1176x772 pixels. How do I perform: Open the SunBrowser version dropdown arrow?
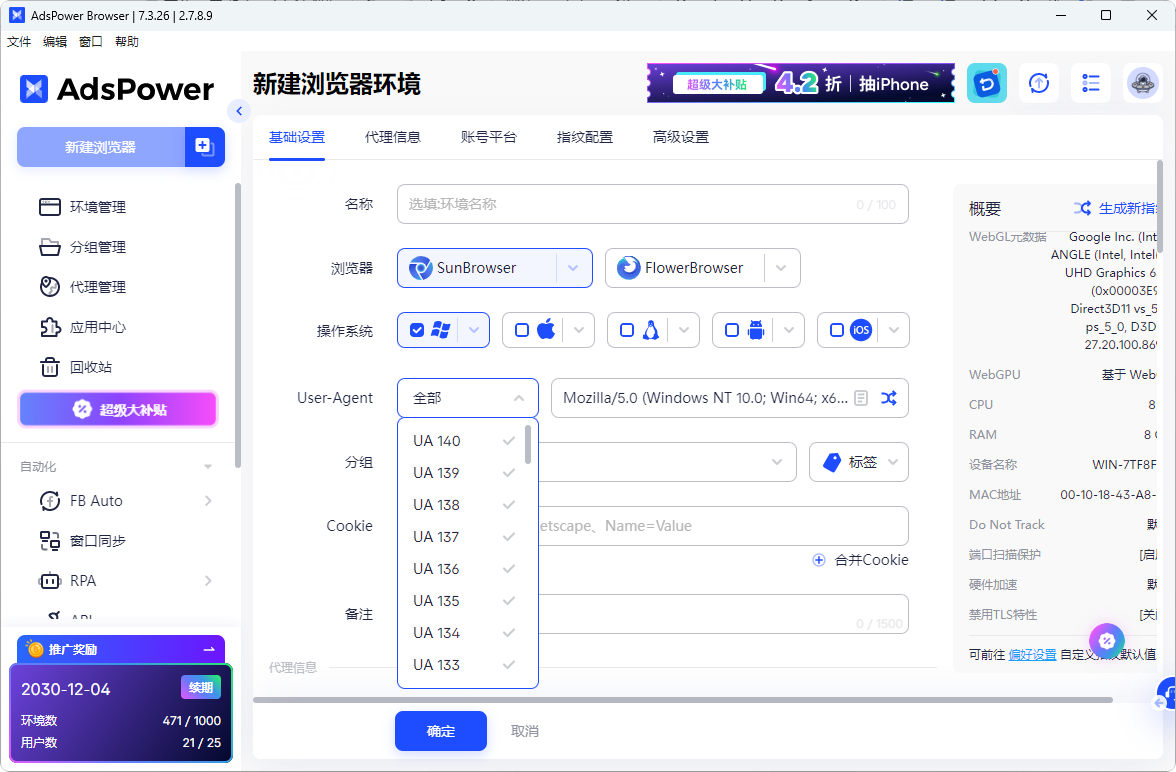click(x=574, y=268)
